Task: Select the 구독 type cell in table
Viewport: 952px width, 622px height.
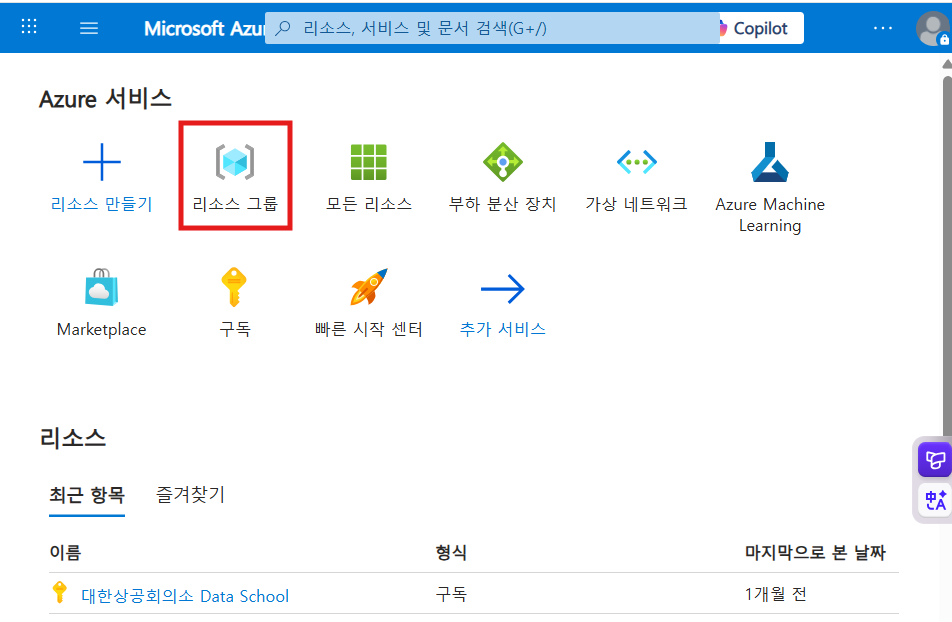Action: click(451, 594)
